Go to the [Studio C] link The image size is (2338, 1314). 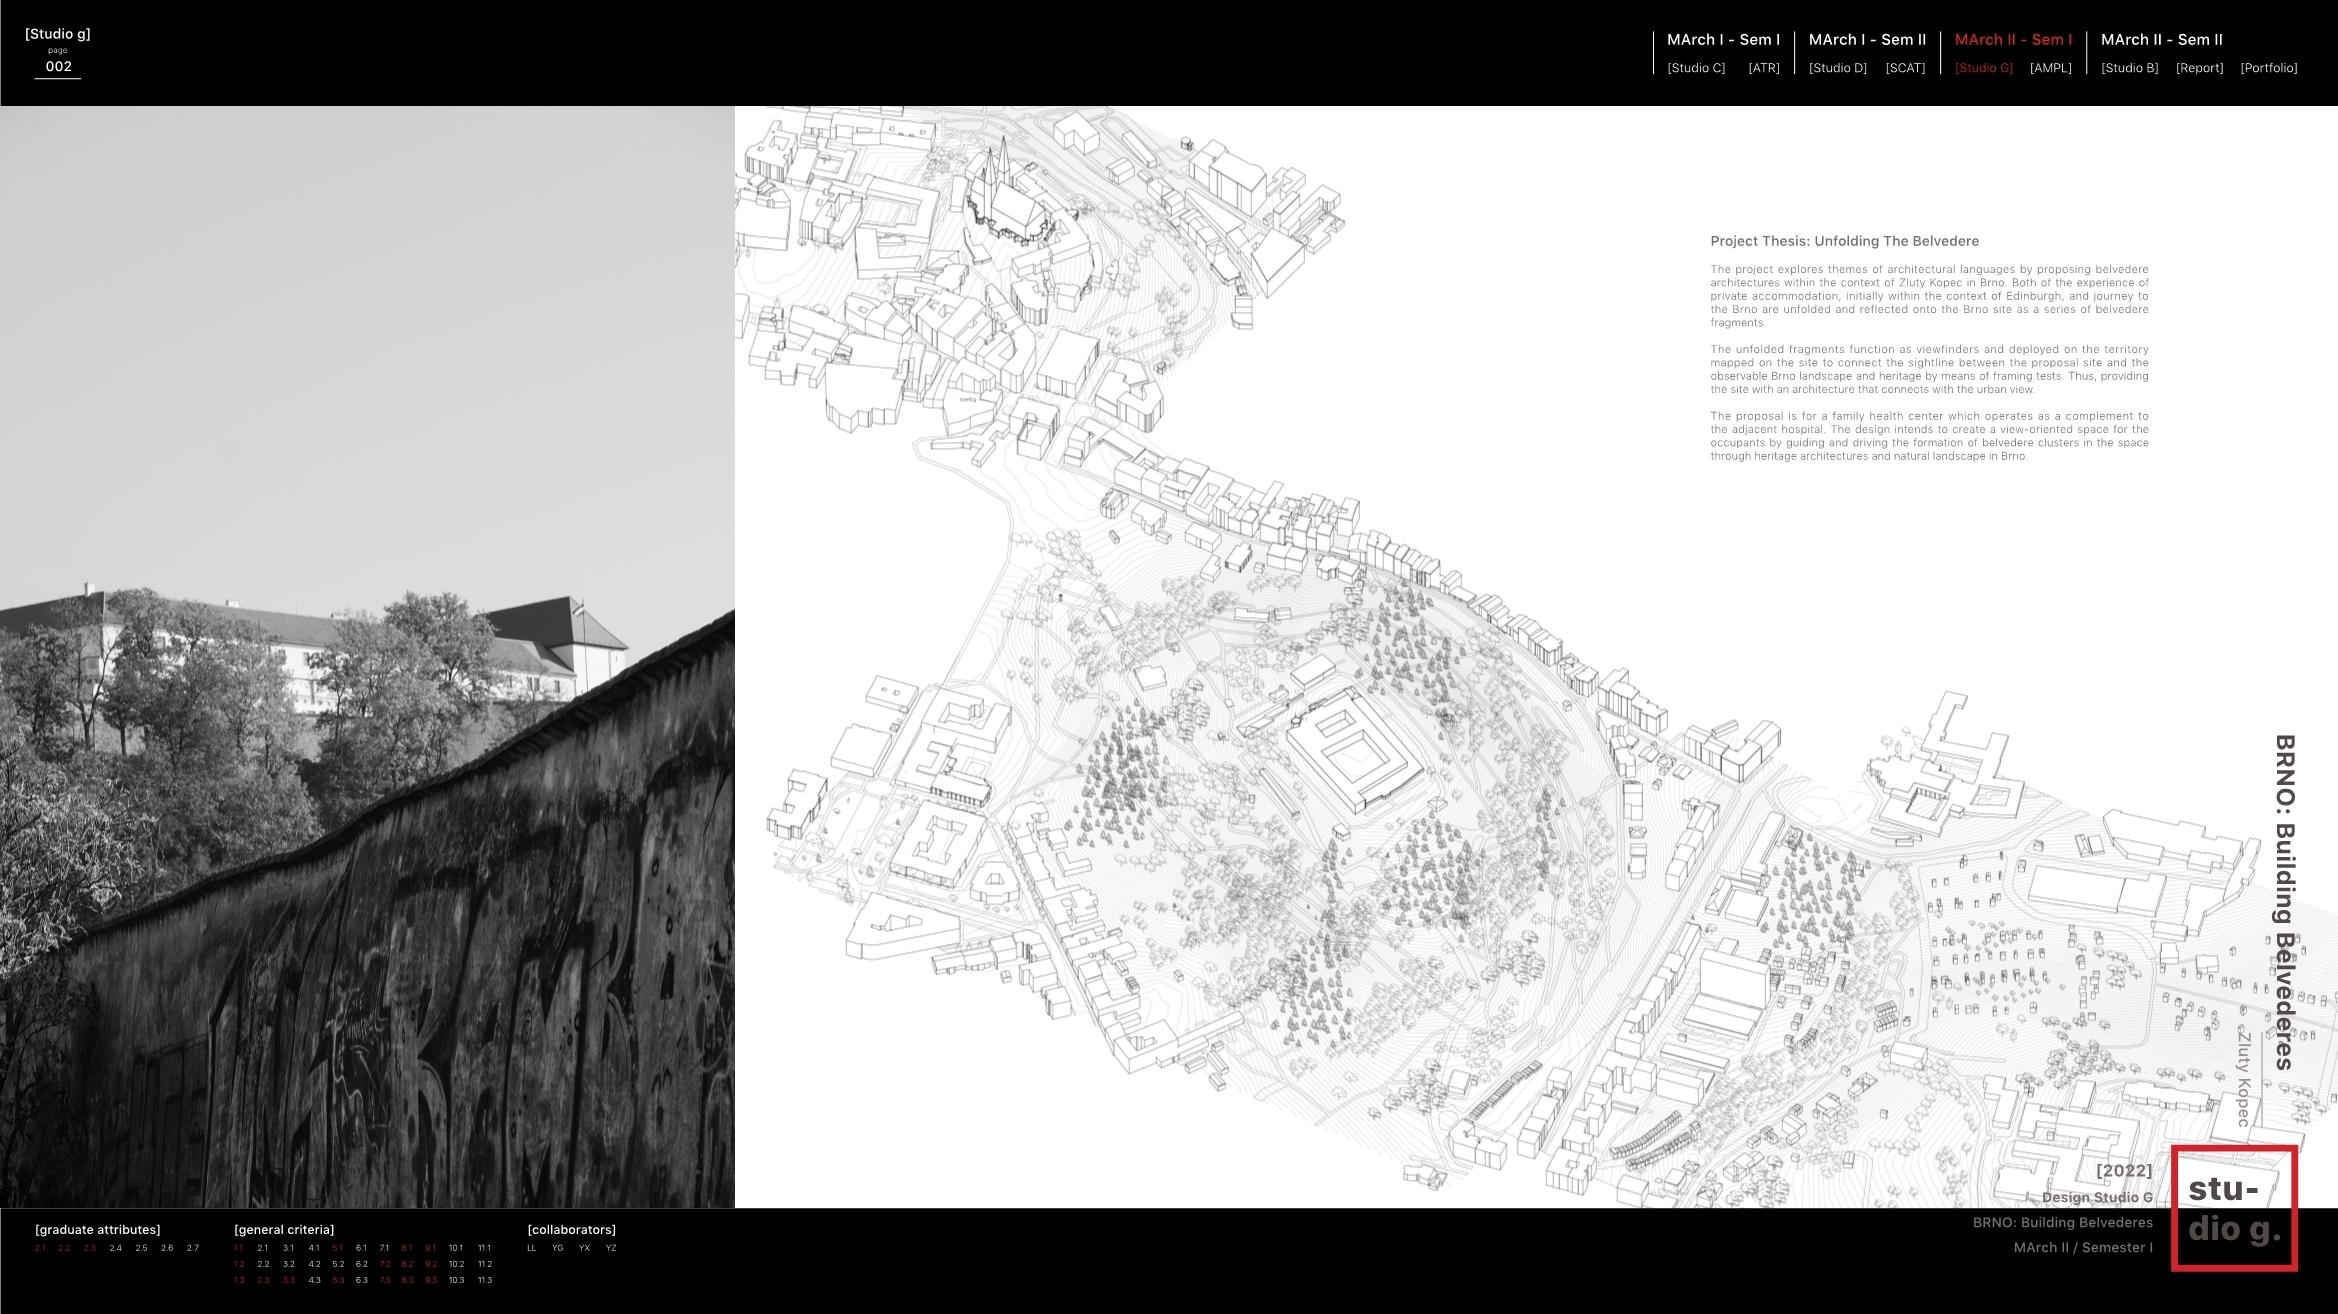coord(1696,68)
